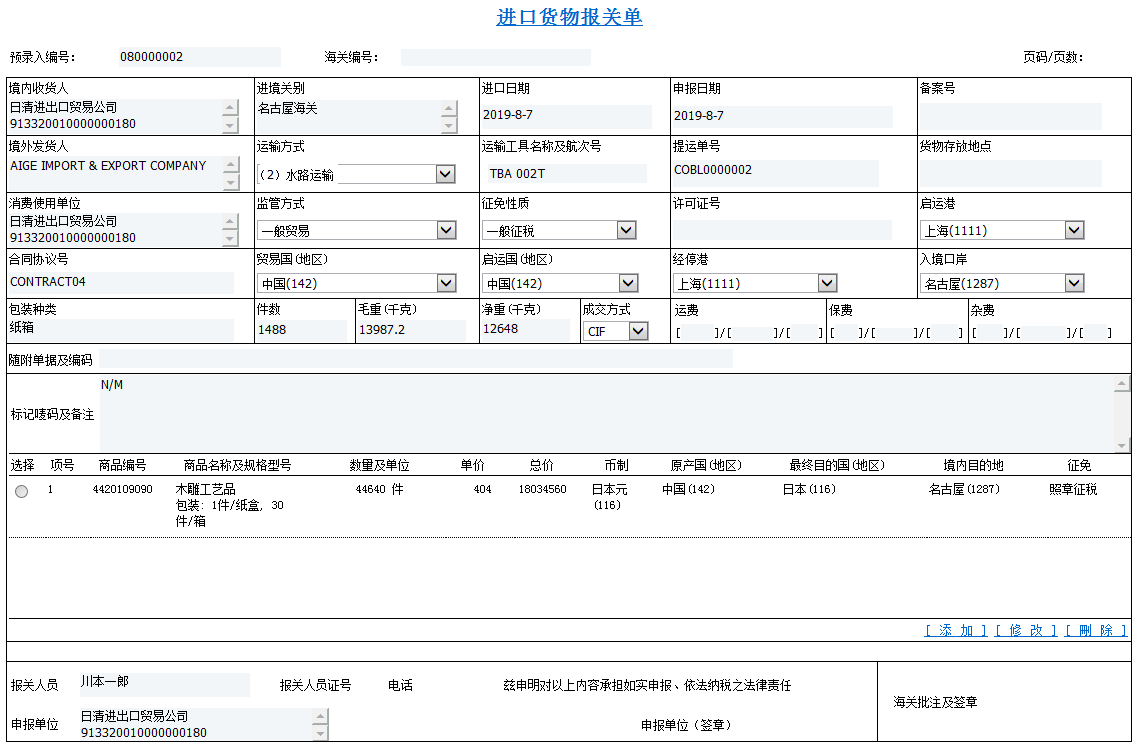The image size is (1138, 749).
Task: Open the 监管方式 一般贸易 dropdown
Action: [x=445, y=231]
